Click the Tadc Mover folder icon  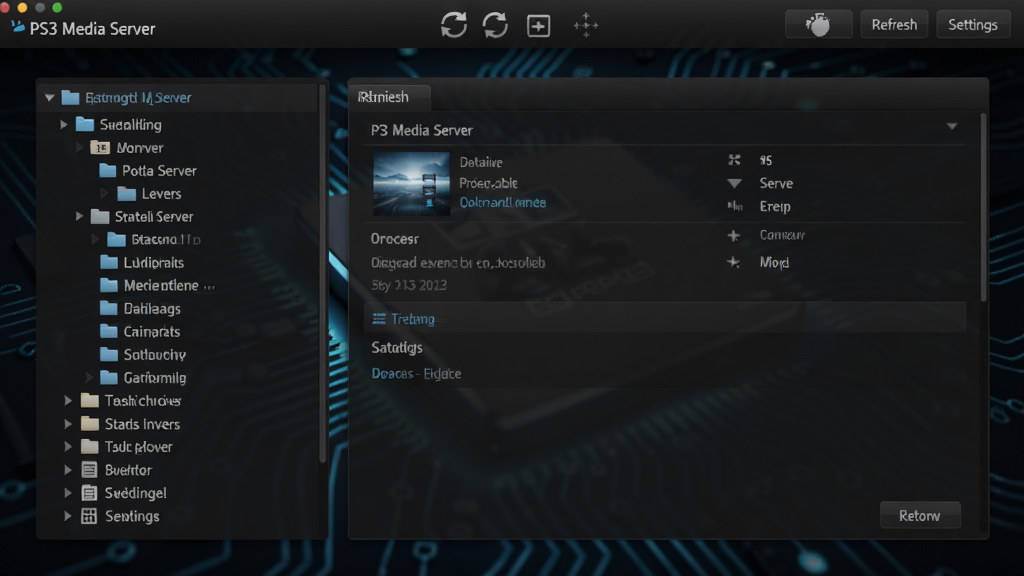click(89, 447)
